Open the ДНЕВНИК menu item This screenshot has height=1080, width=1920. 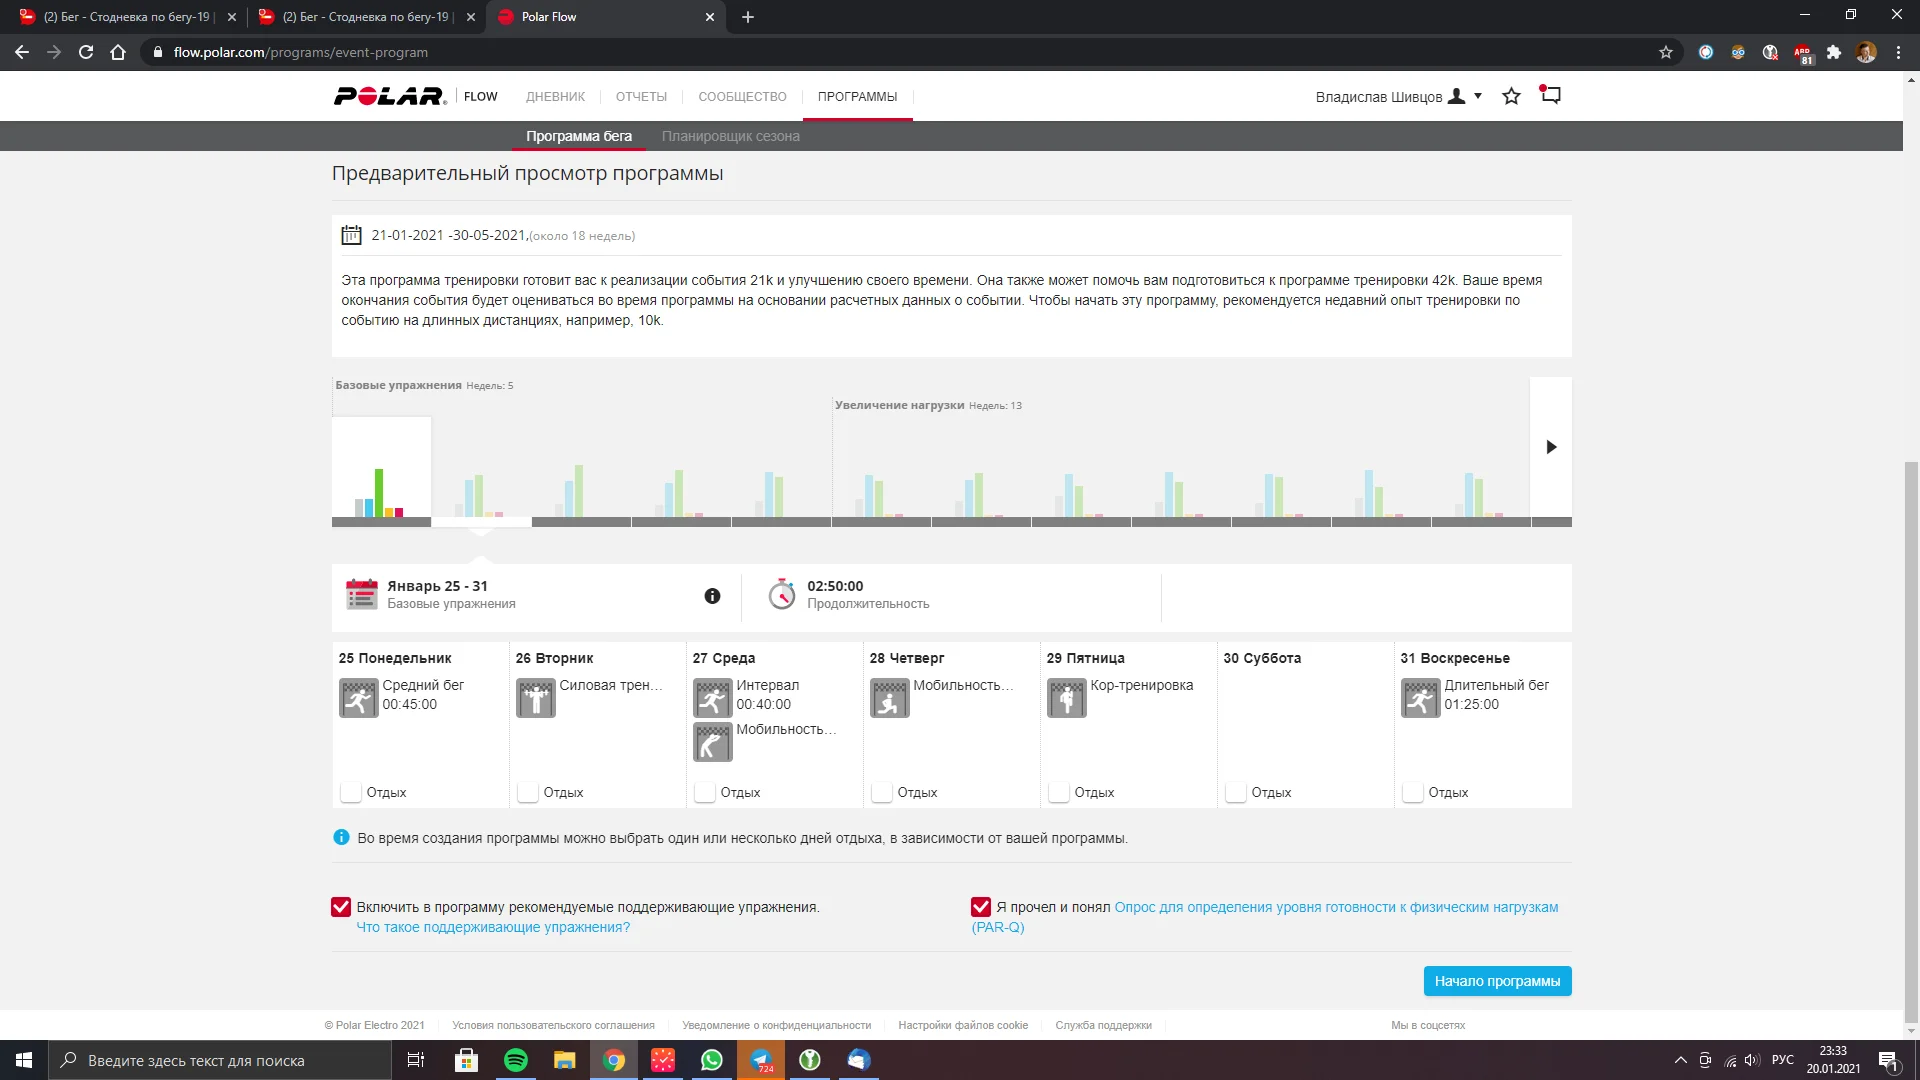point(555,97)
